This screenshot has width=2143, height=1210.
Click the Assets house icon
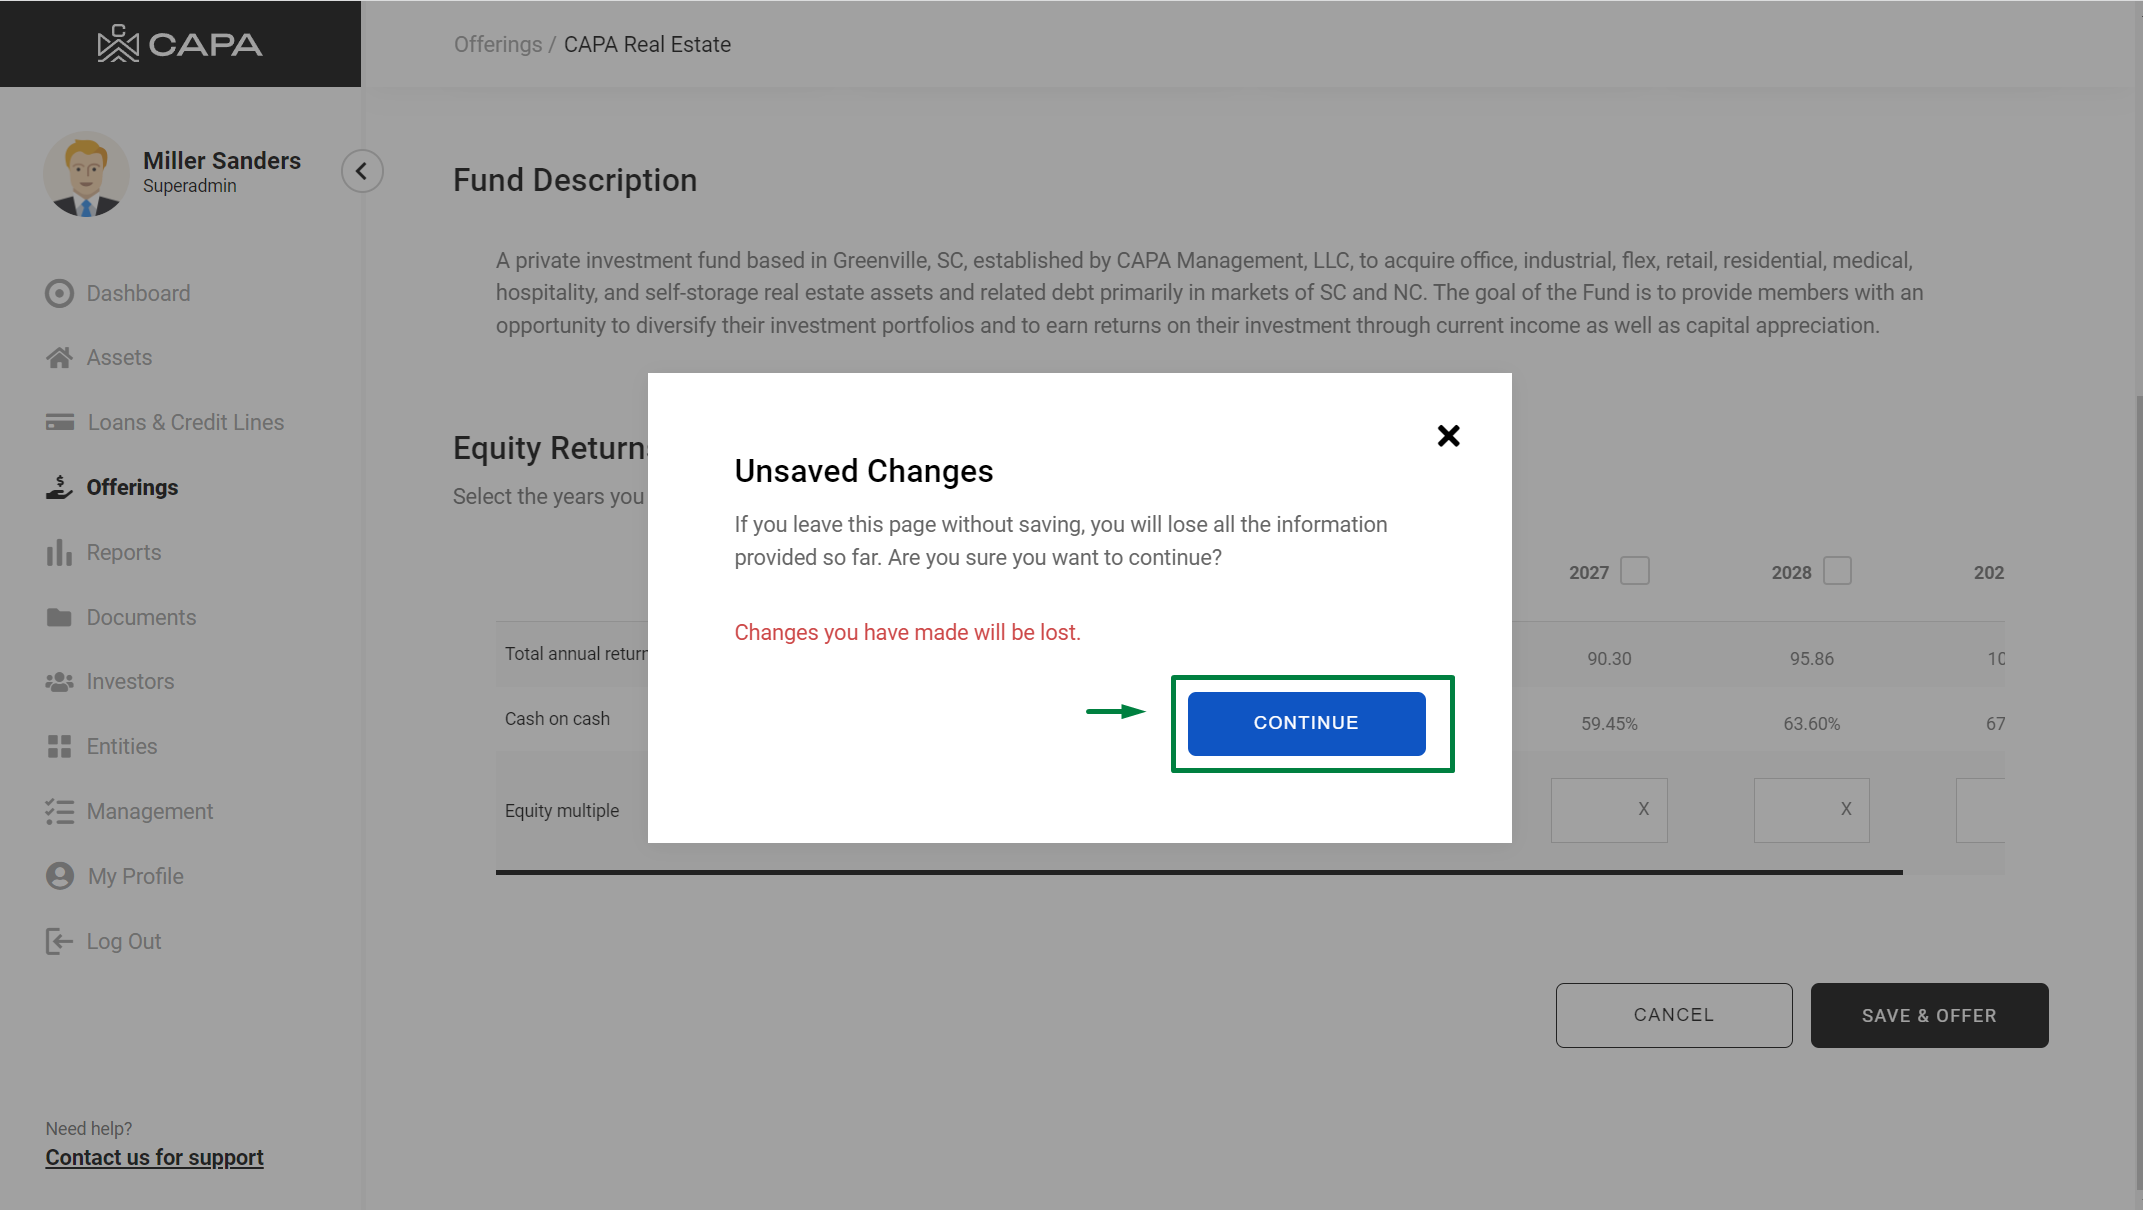click(59, 358)
